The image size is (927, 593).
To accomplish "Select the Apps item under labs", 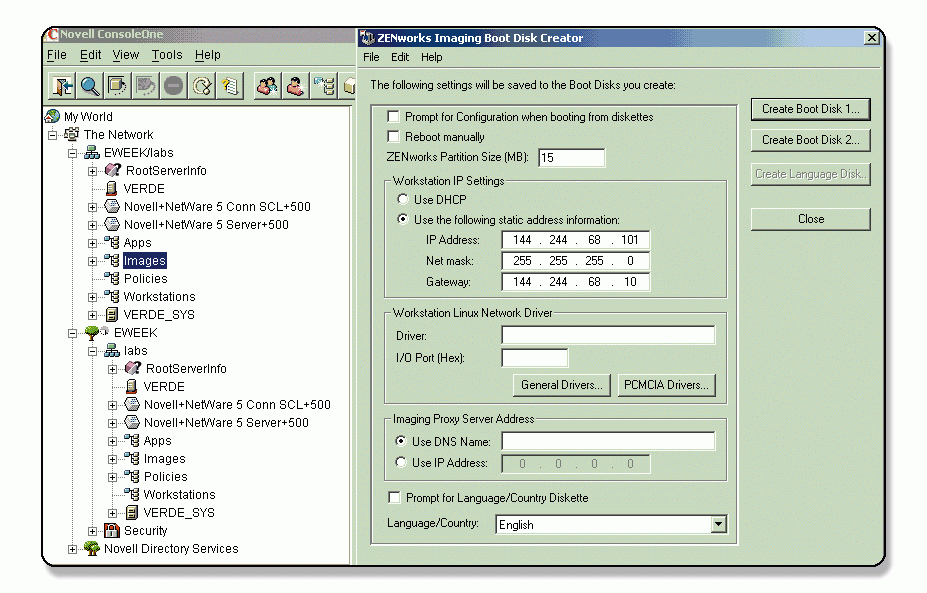I will pos(157,440).
